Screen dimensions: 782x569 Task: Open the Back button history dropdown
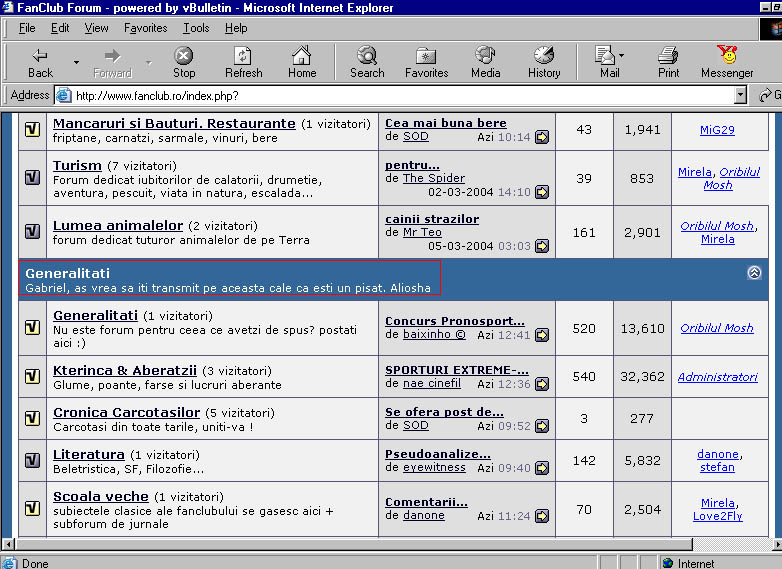tap(76, 62)
